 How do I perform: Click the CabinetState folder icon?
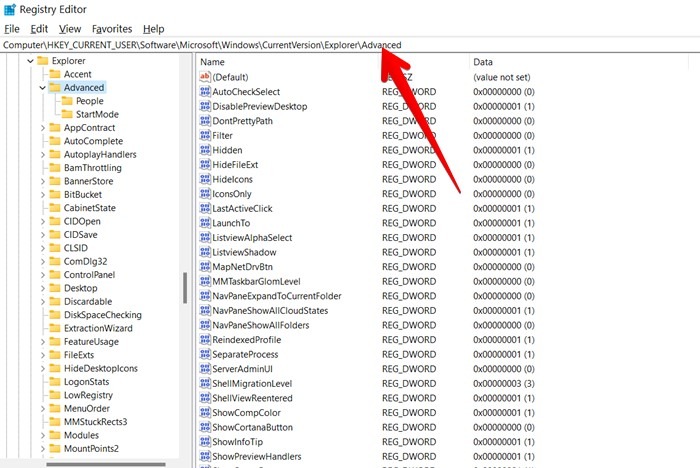pyautogui.click(x=55, y=208)
